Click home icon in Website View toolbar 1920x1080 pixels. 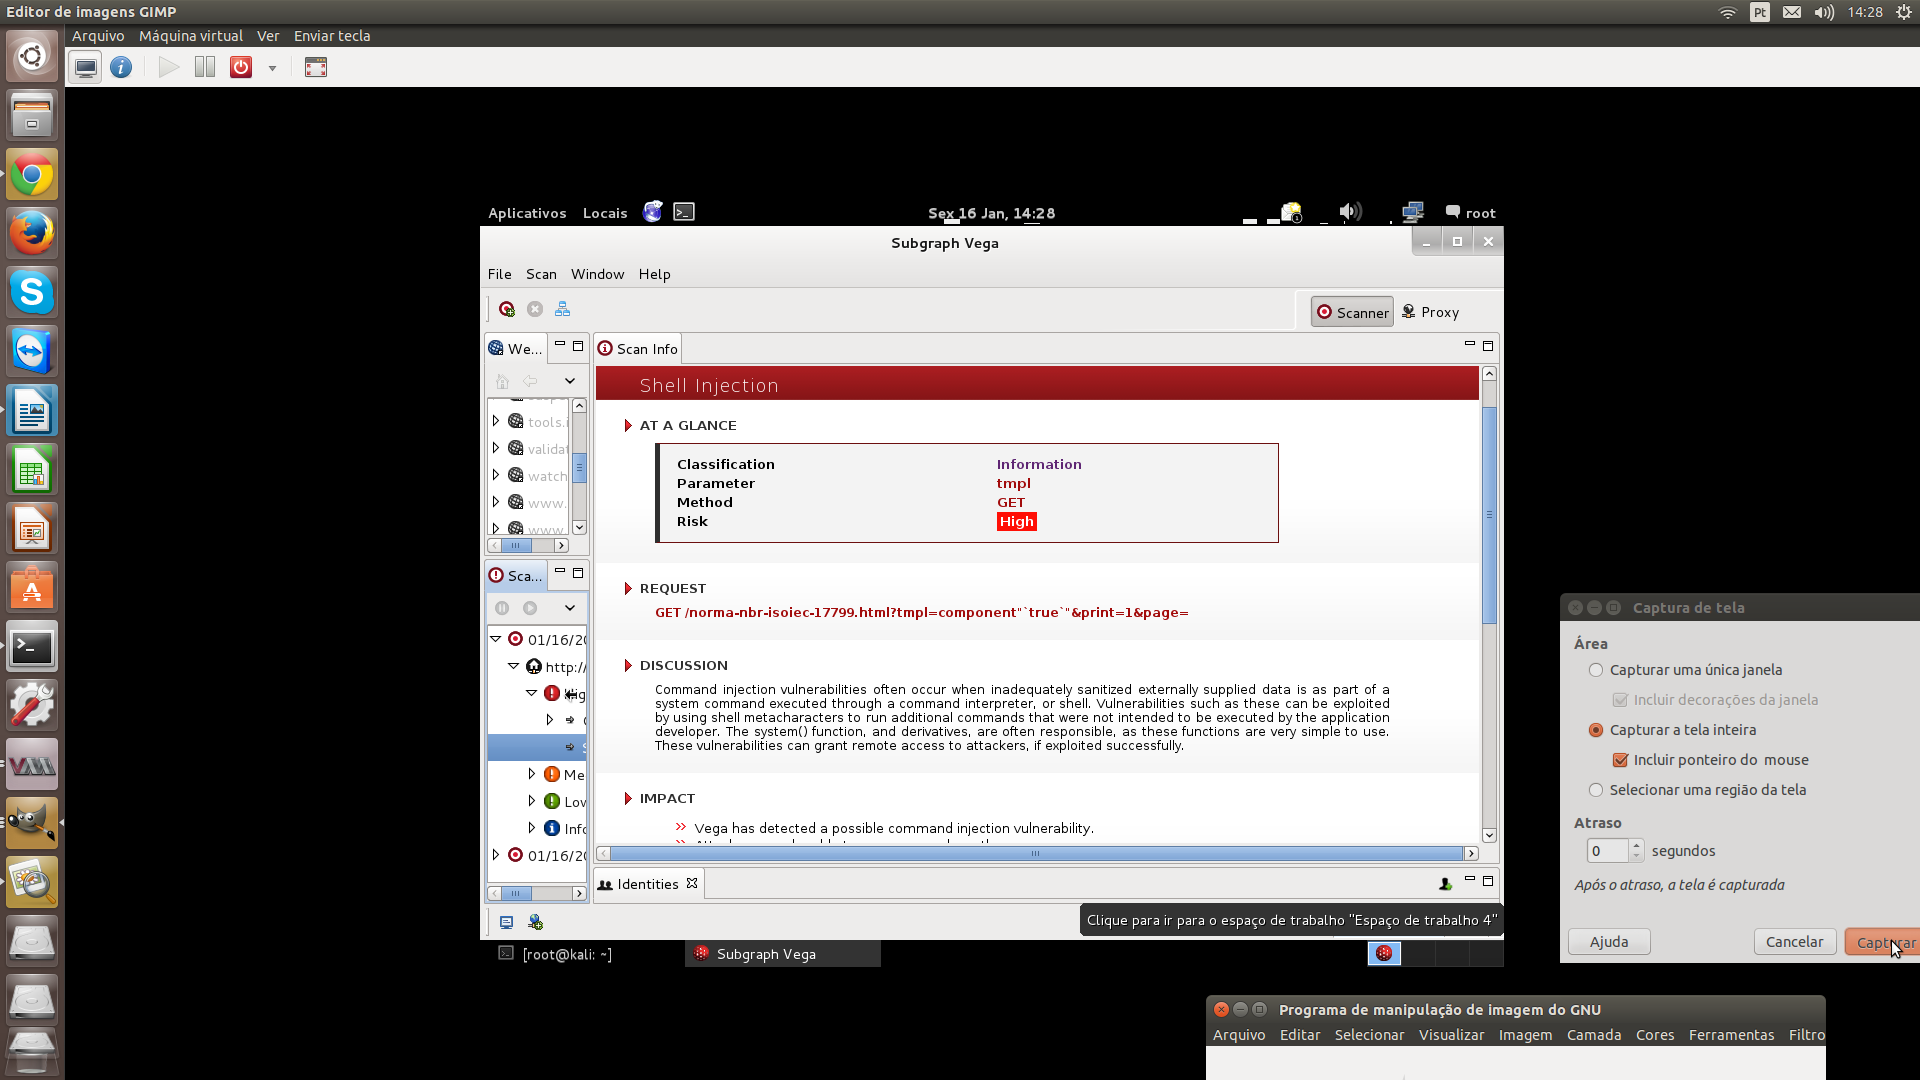tap(502, 381)
